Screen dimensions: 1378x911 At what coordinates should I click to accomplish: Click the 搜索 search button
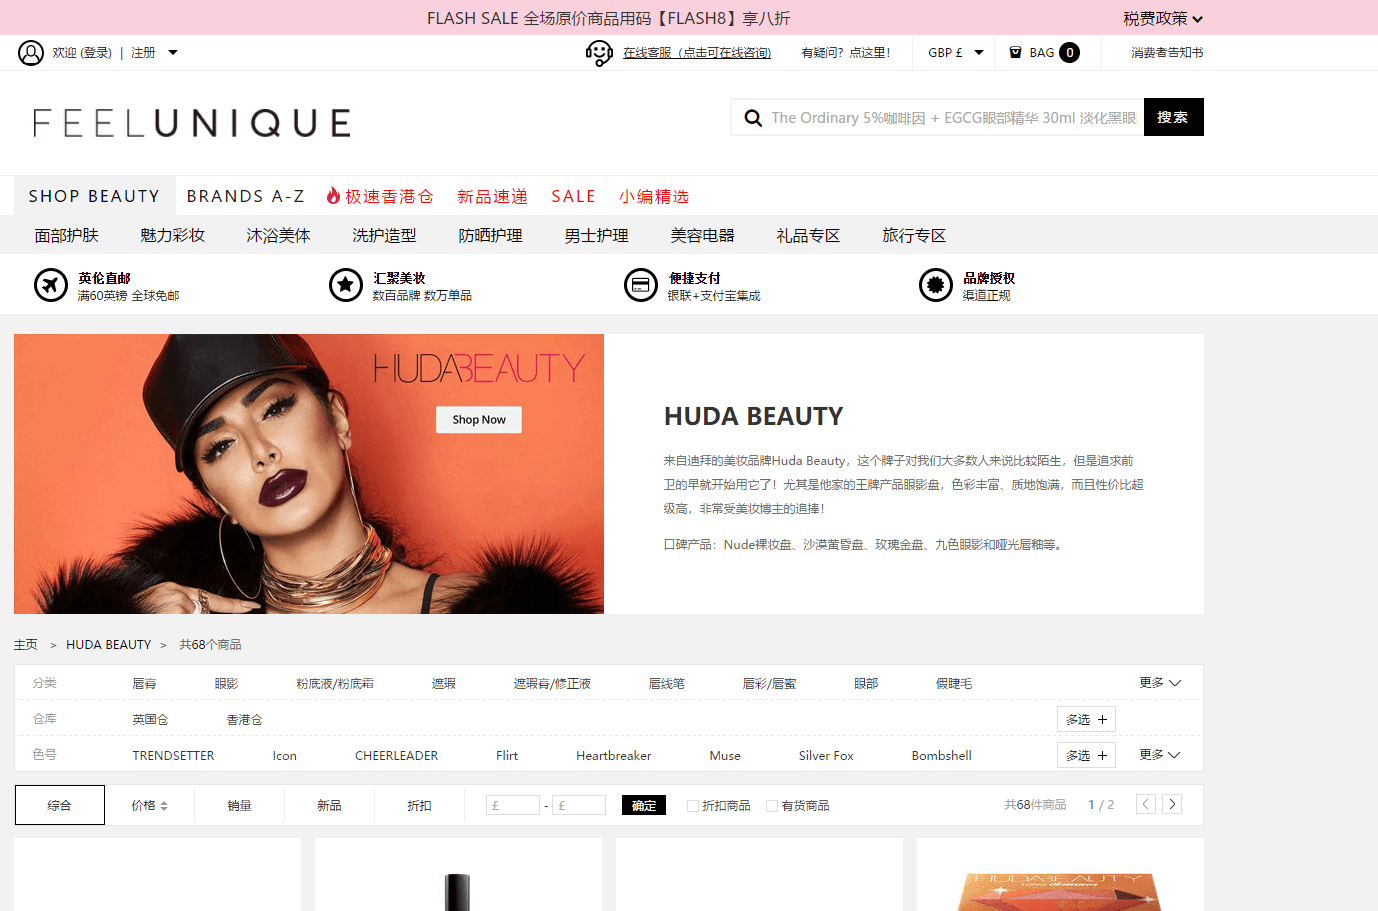(1173, 117)
